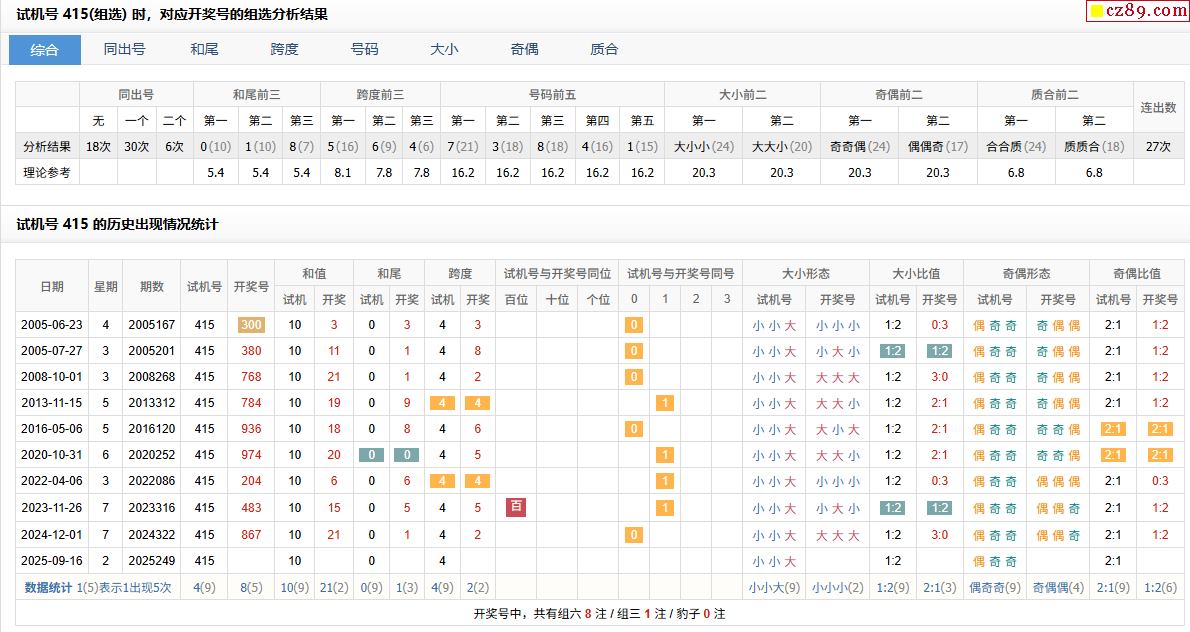Click the 期数 column header
1190x632 pixels.
tap(152, 286)
